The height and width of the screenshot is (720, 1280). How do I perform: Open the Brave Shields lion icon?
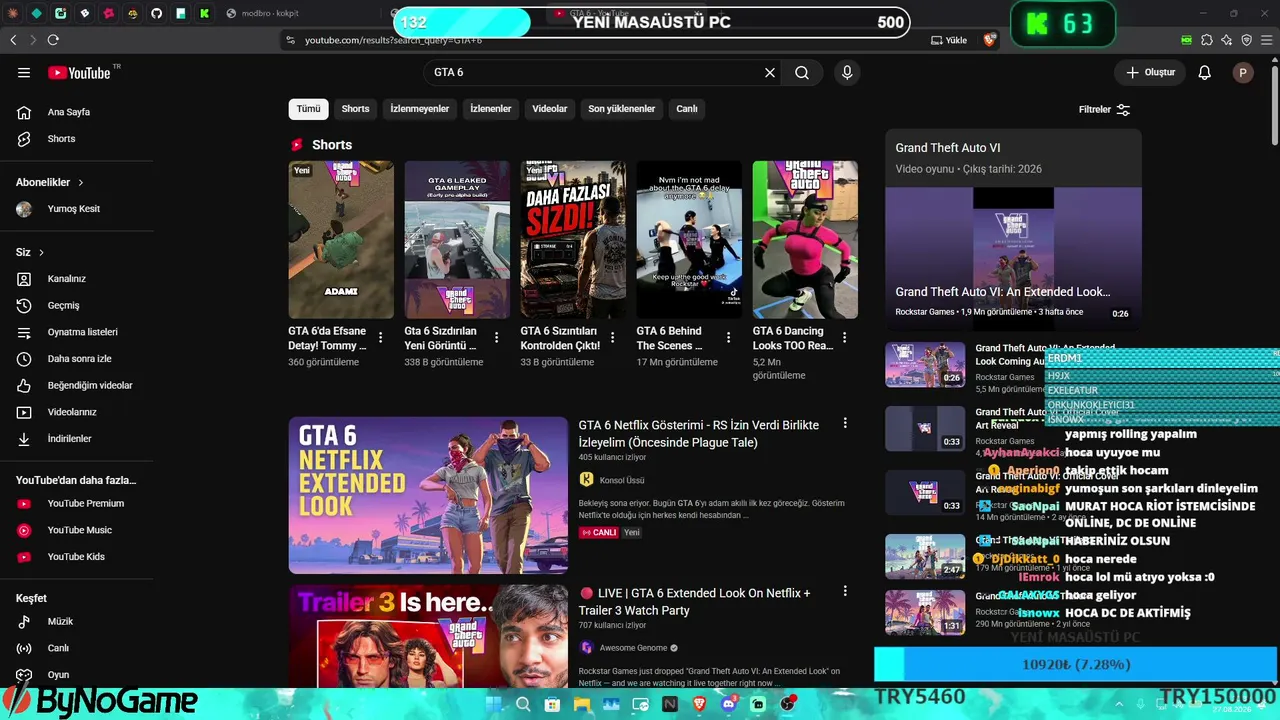[x=990, y=40]
